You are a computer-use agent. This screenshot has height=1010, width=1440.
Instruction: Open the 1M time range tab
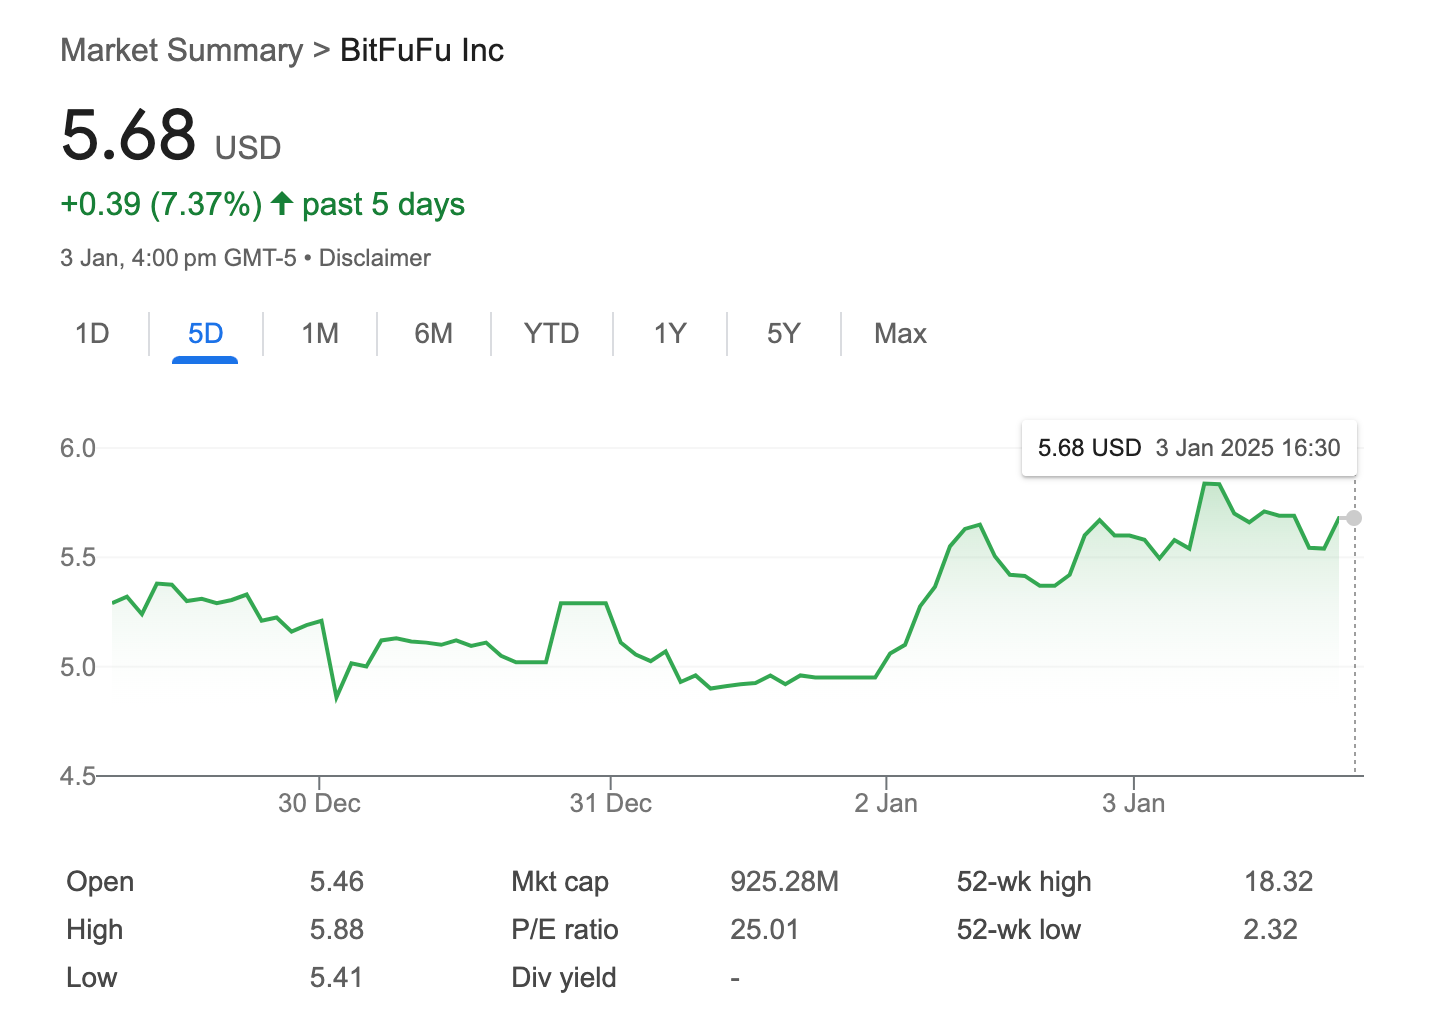tap(320, 333)
